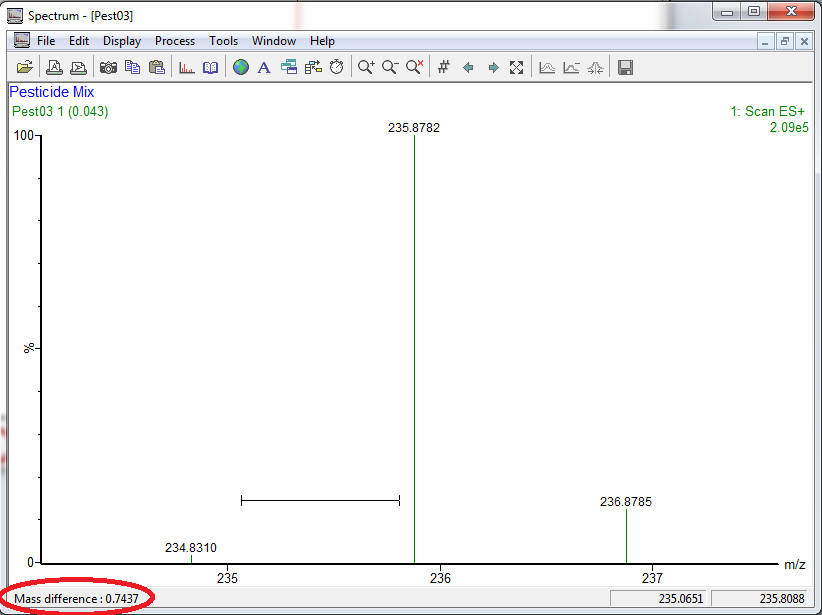Click the Mass difference status text
The height and width of the screenshot is (615, 822).
tap(77, 599)
